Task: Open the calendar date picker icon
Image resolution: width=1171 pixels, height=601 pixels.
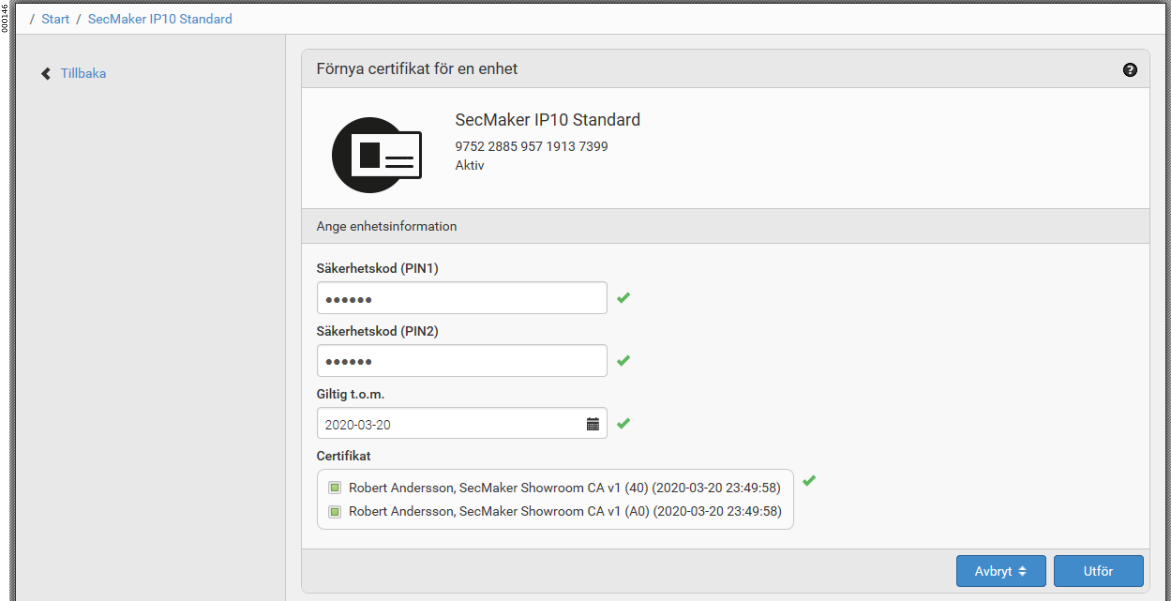Action: (593, 424)
